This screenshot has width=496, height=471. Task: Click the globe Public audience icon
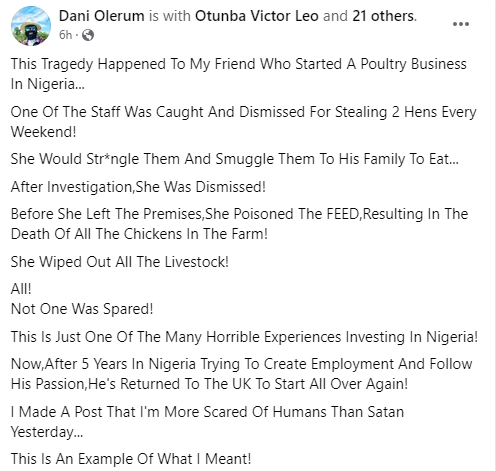pos(88,35)
